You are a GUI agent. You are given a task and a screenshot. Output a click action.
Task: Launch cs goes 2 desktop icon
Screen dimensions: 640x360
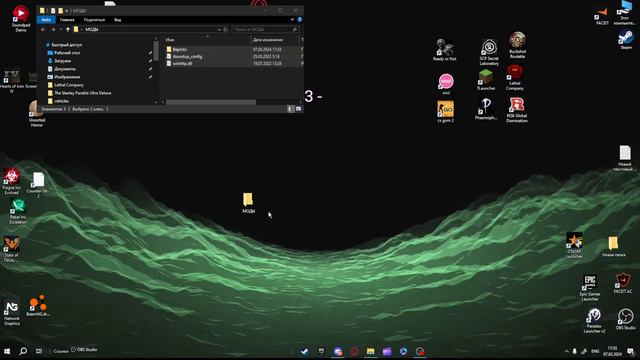point(445,111)
